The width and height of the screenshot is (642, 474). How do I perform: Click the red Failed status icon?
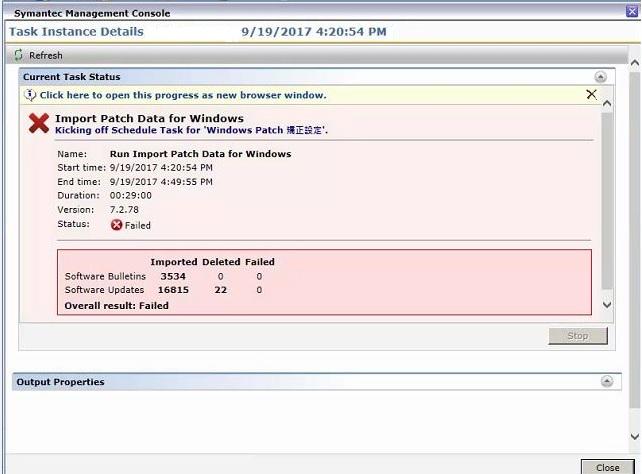[x=116, y=225]
